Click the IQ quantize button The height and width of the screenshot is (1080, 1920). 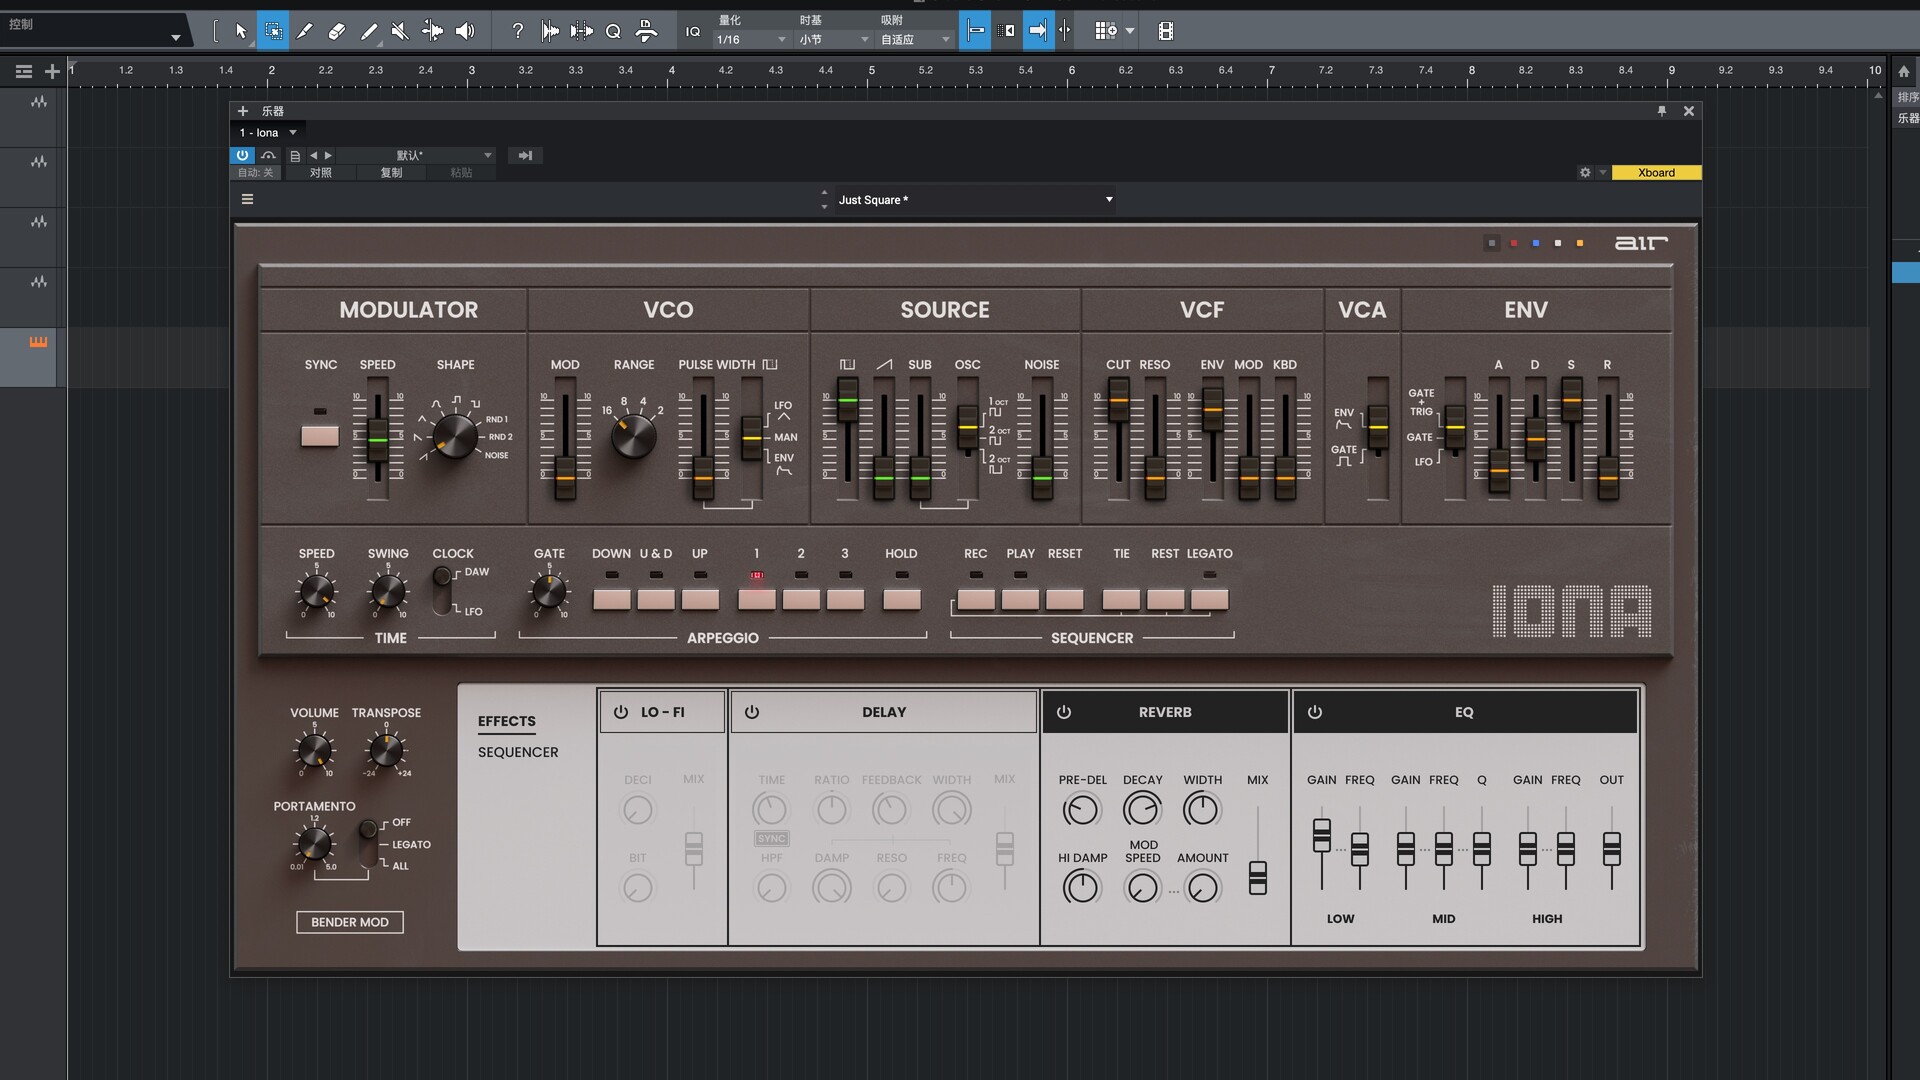click(x=692, y=31)
